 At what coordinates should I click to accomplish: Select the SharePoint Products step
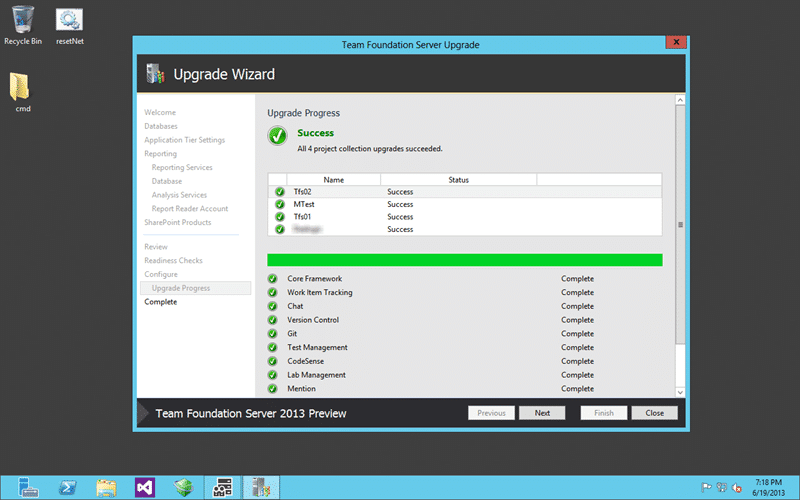coord(178,222)
